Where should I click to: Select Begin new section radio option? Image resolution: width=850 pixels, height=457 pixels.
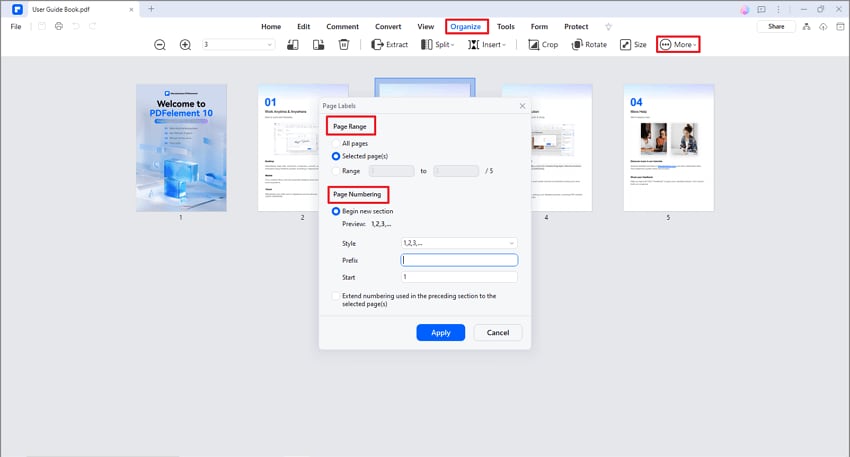336,211
